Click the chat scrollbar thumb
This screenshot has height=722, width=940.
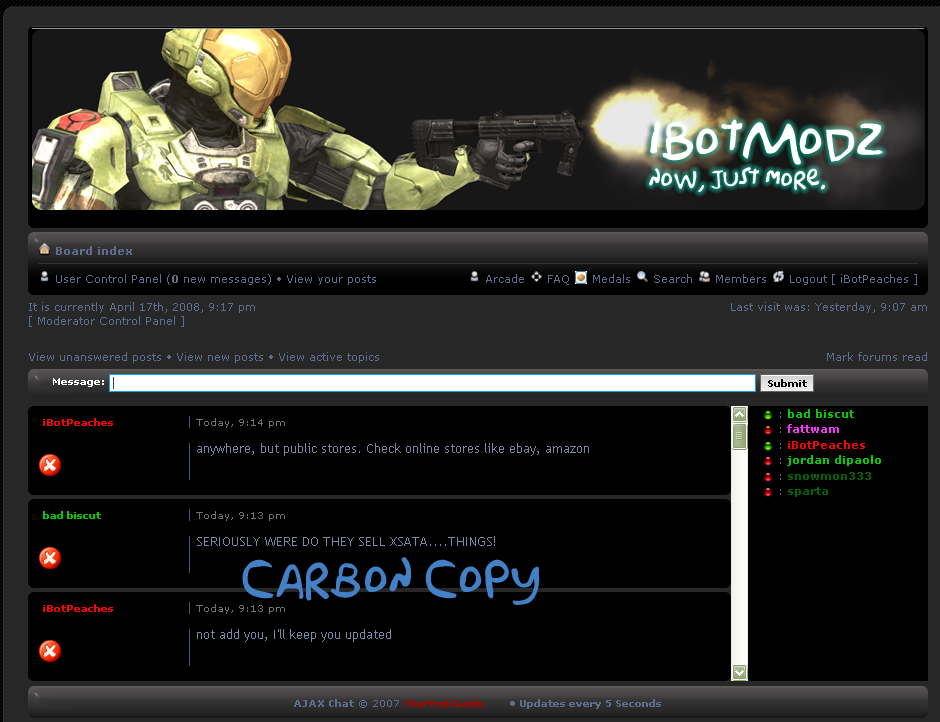tap(740, 436)
